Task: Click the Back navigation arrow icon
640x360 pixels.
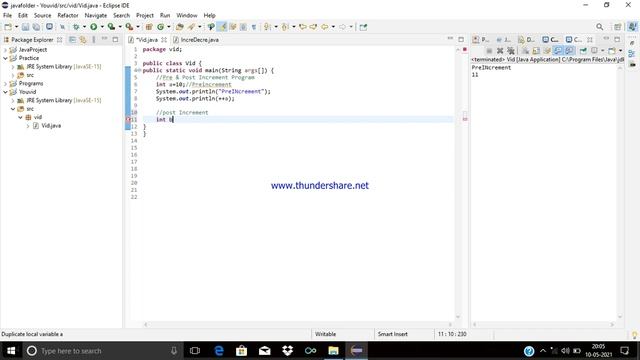Action: 324,27
